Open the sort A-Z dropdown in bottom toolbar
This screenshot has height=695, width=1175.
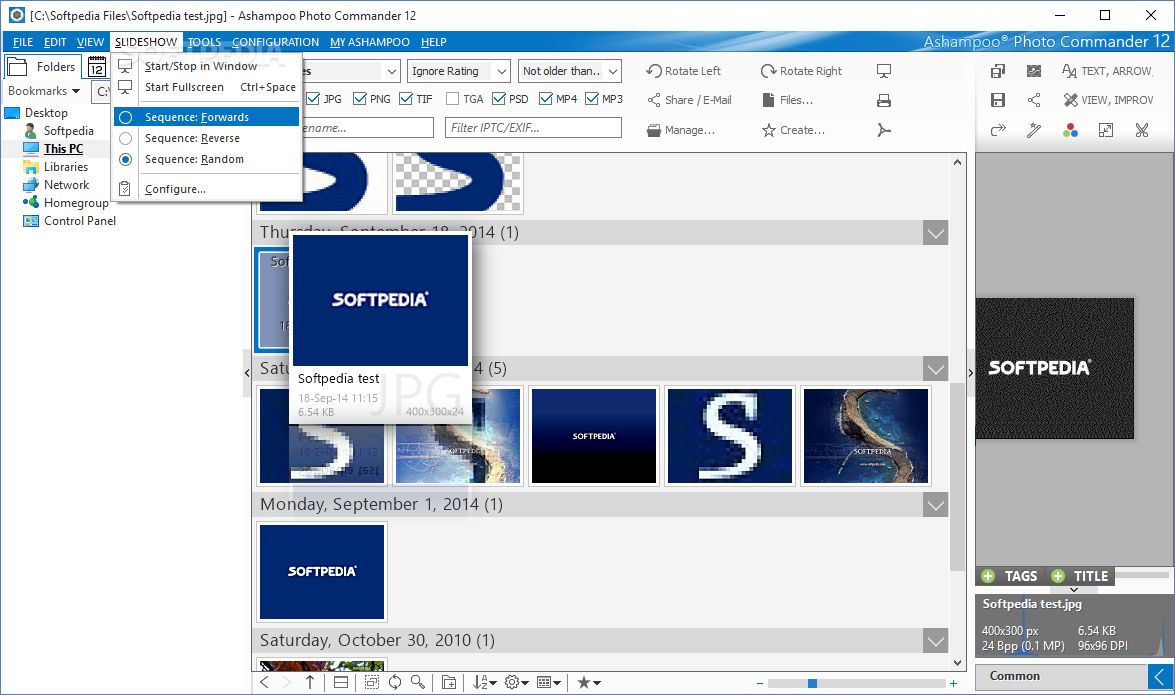pyautogui.click(x=484, y=682)
